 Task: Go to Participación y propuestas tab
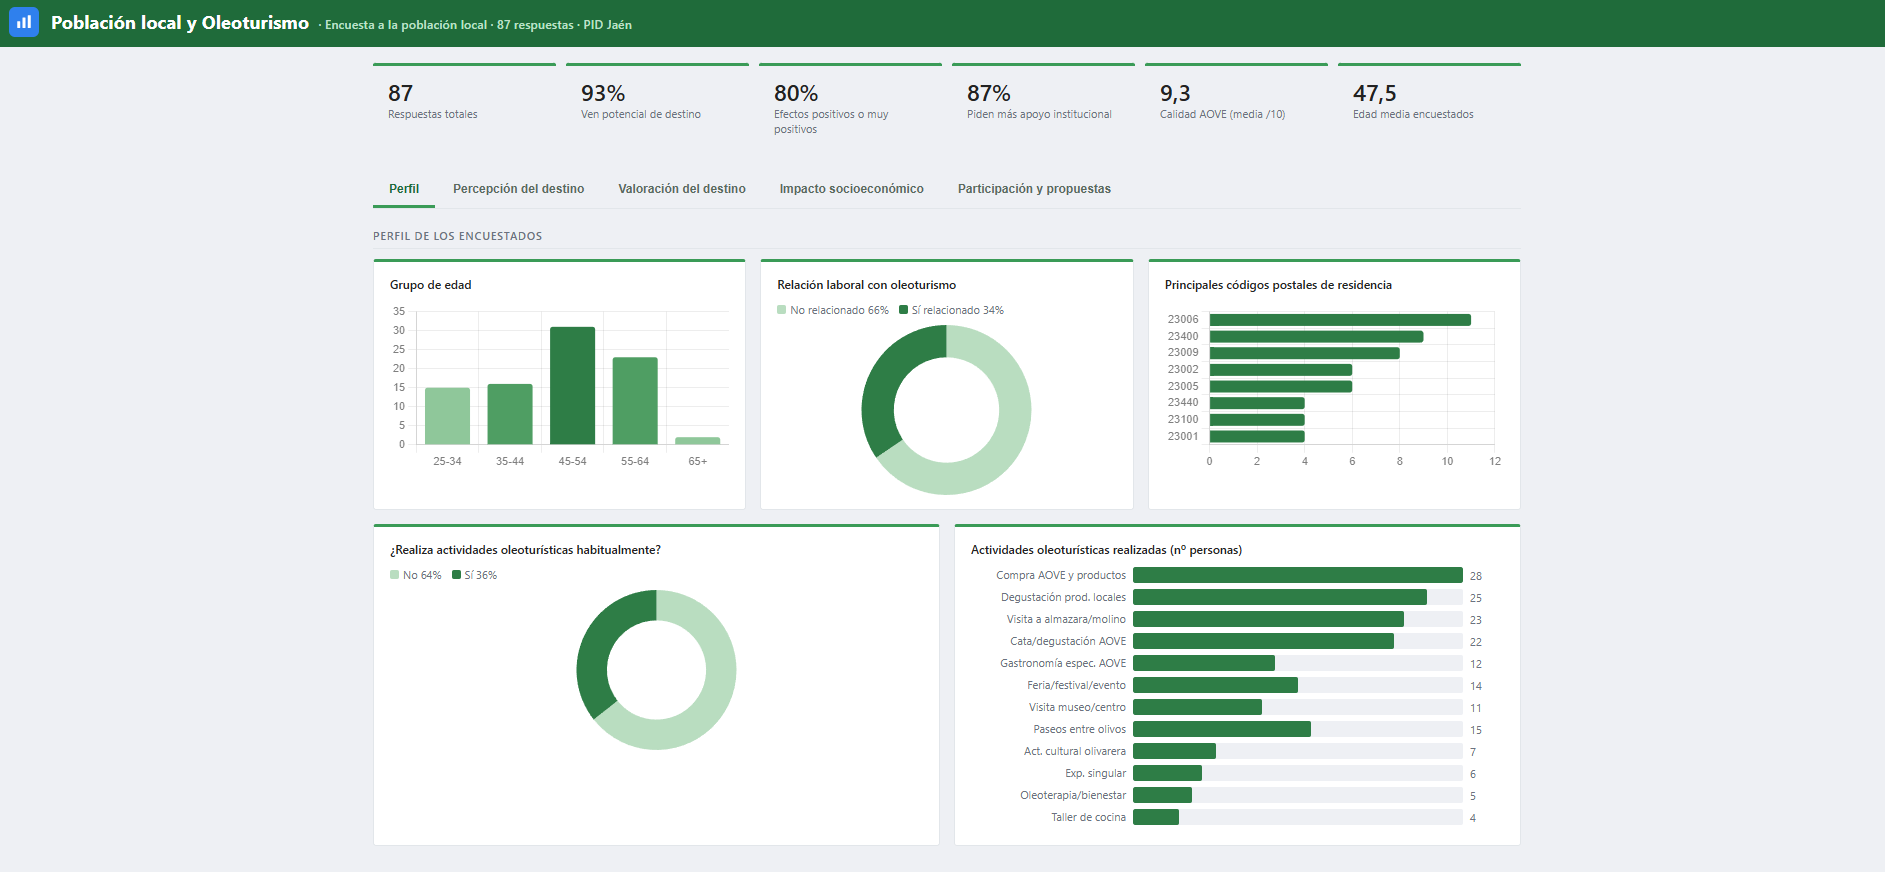click(1034, 189)
